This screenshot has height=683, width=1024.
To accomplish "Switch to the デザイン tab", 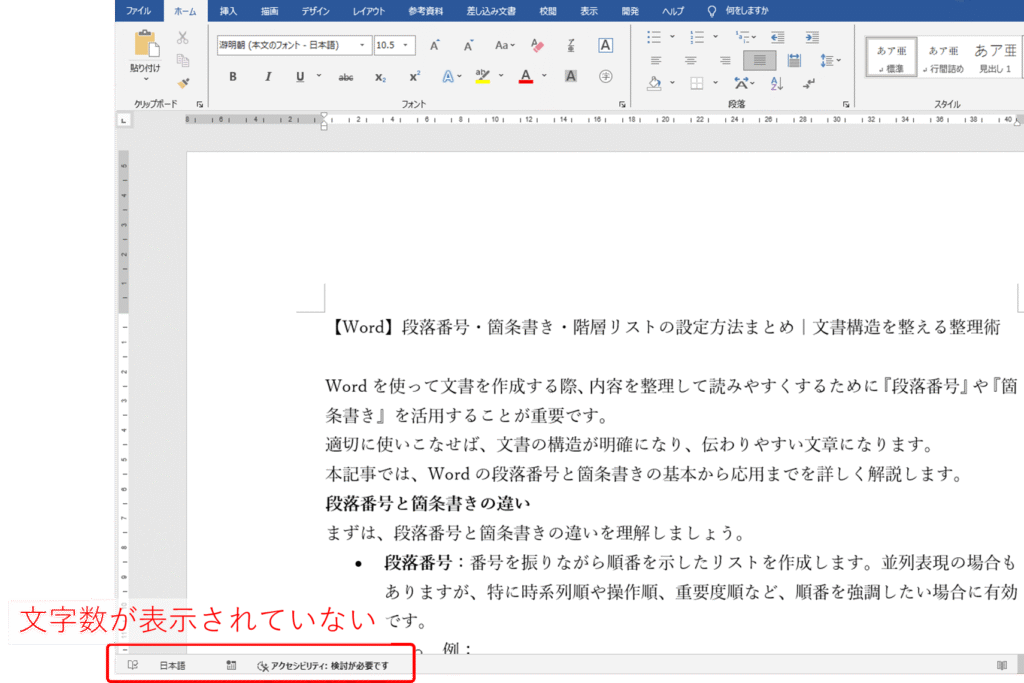I will click(x=315, y=11).
